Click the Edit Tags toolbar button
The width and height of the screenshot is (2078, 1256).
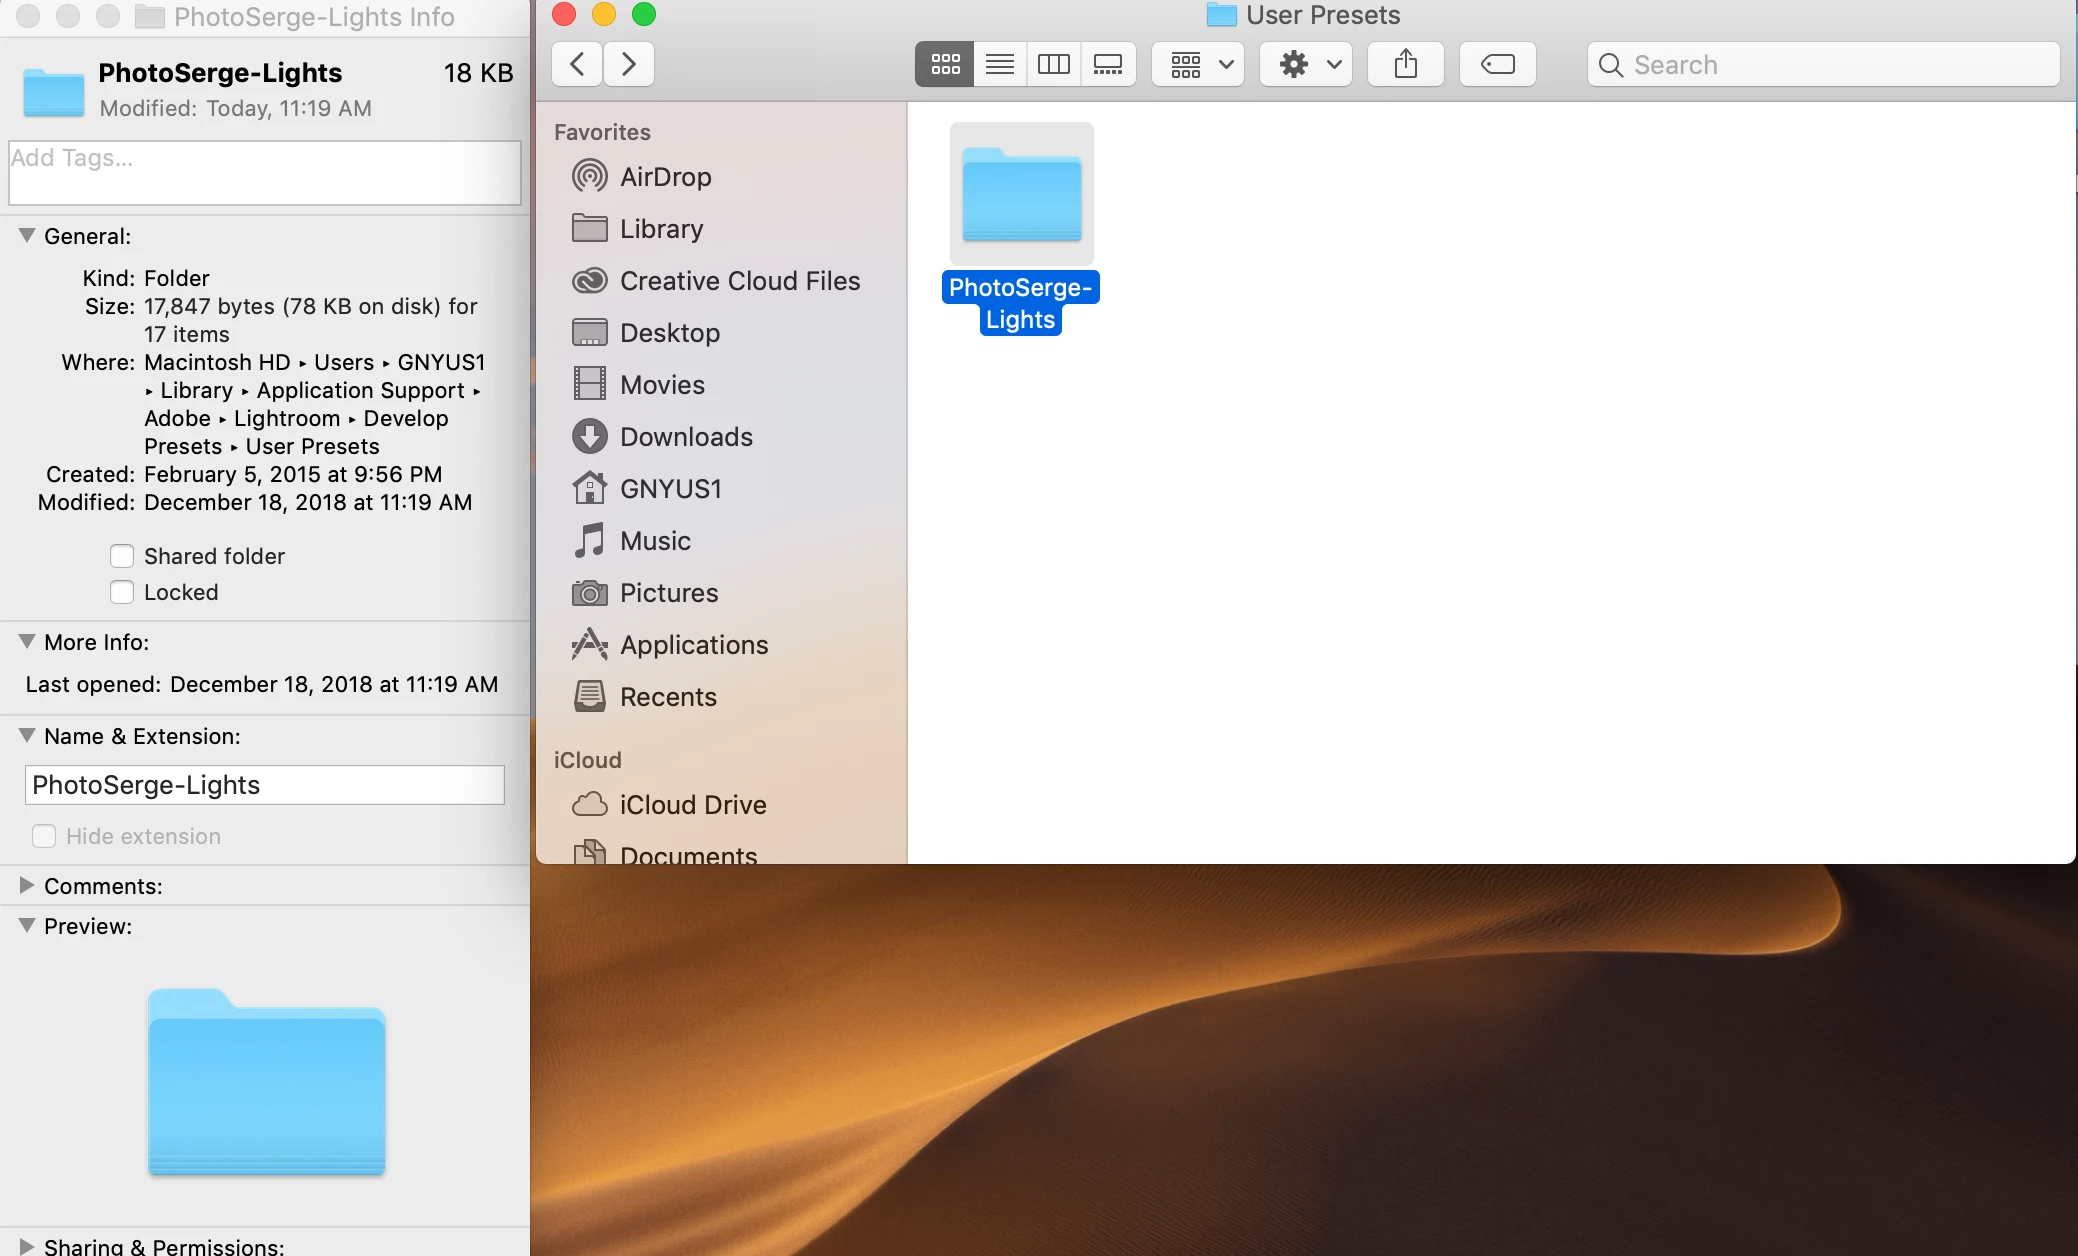tap(1497, 65)
